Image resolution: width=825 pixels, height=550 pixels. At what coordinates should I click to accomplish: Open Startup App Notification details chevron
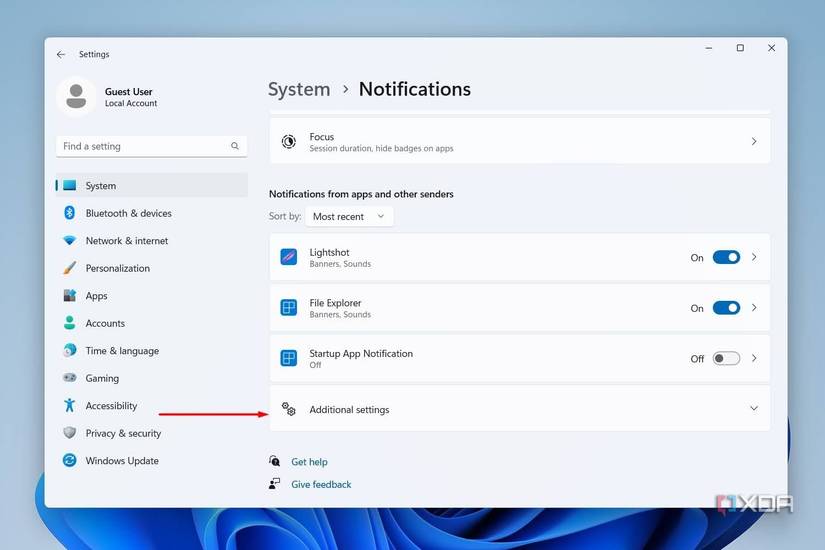click(x=754, y=358)
